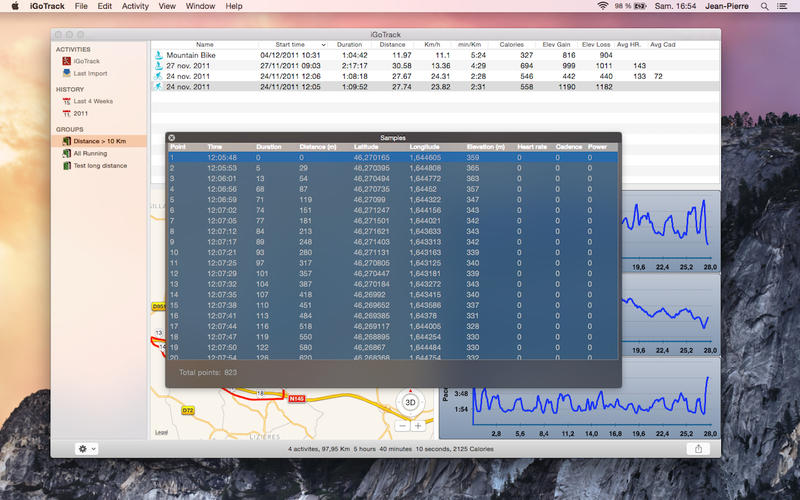
Task: Click Latitude column in Samples
Action: tap(366, 147)
